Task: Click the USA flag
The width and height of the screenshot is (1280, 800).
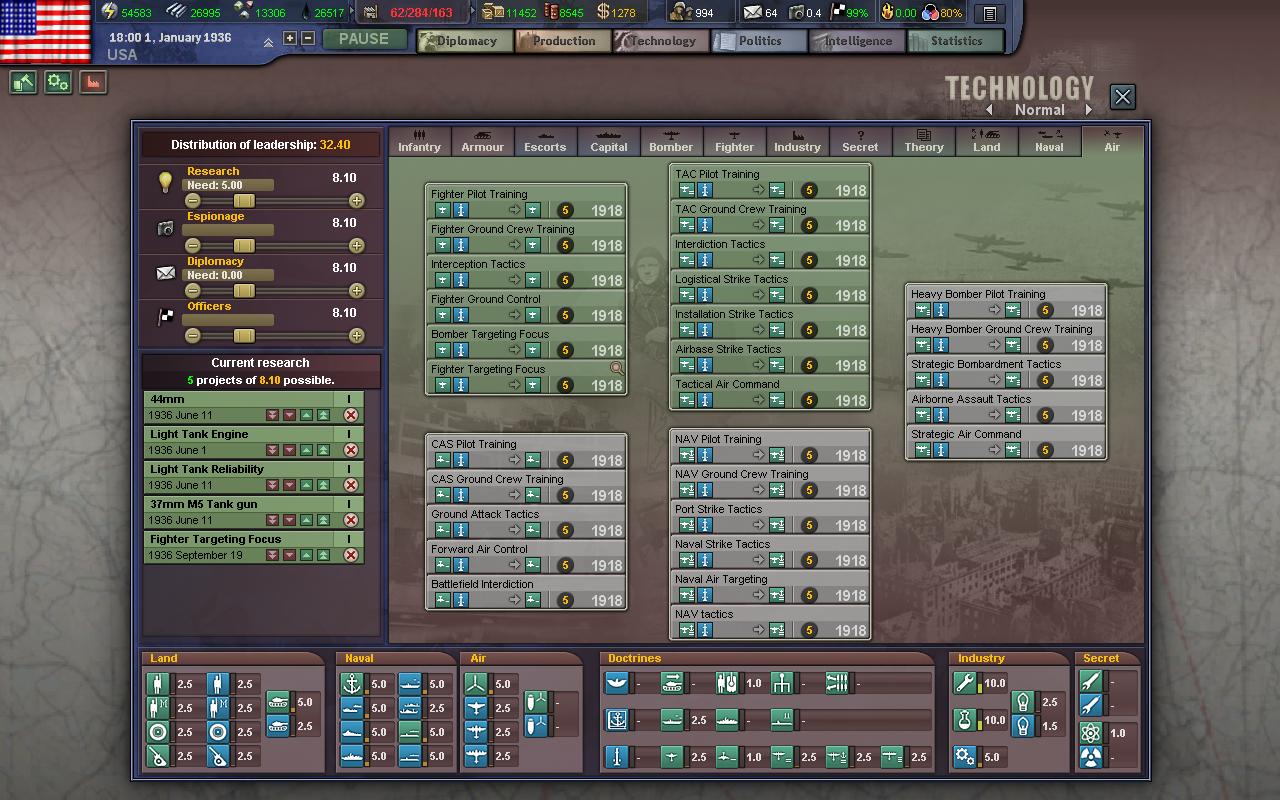Action: point(44,31)
